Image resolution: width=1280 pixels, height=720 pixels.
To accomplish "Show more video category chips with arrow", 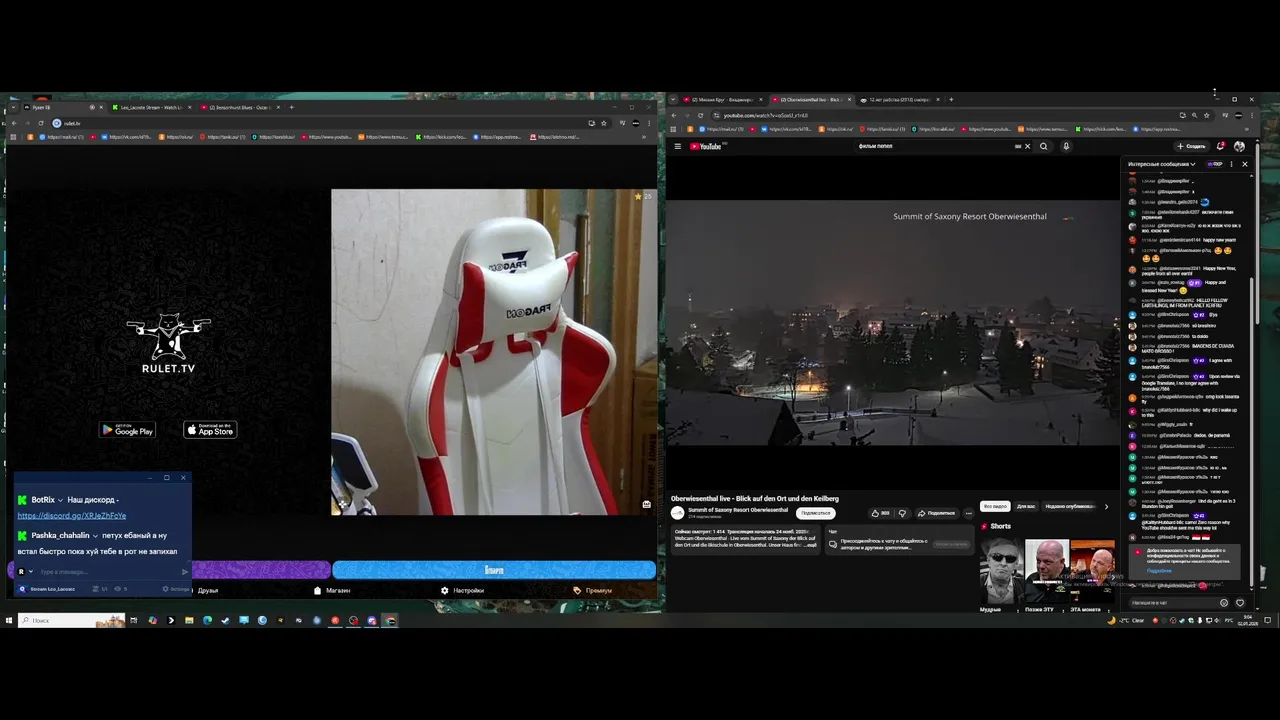I will [1107, 506].
